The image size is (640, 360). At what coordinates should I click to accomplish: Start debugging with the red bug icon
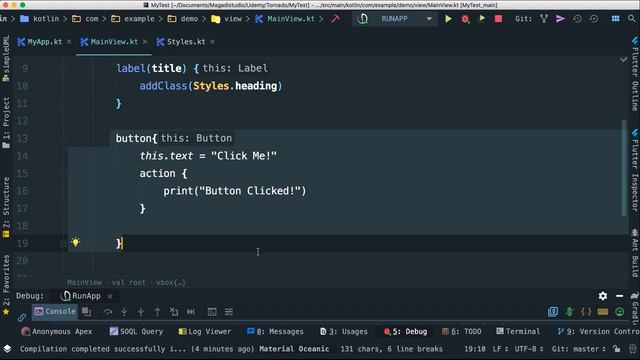(465, 19)
